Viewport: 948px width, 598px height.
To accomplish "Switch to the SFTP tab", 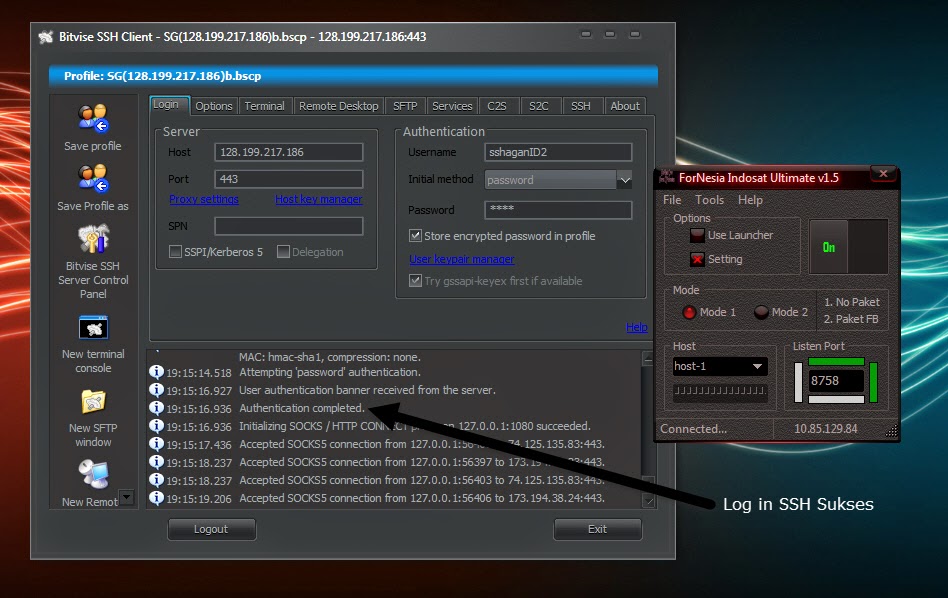I will [405, 106].
